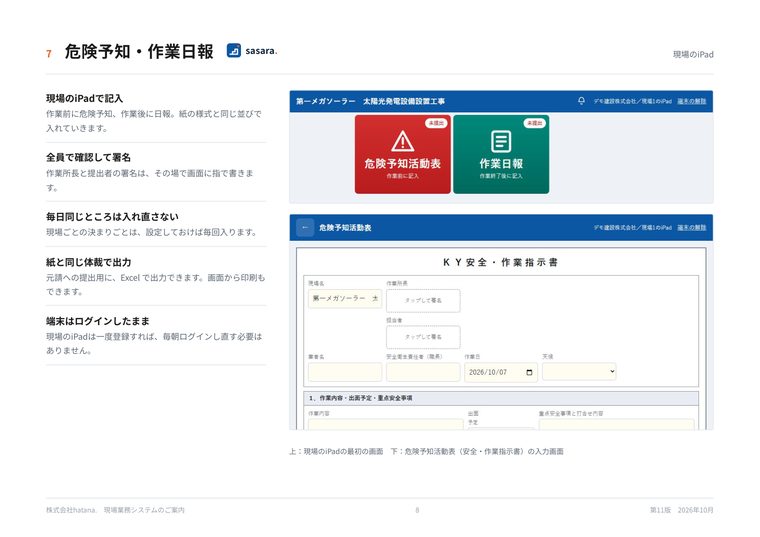The image size is (760, 537).
Task: Click the sasara logo icon
Action: (234, 50)
